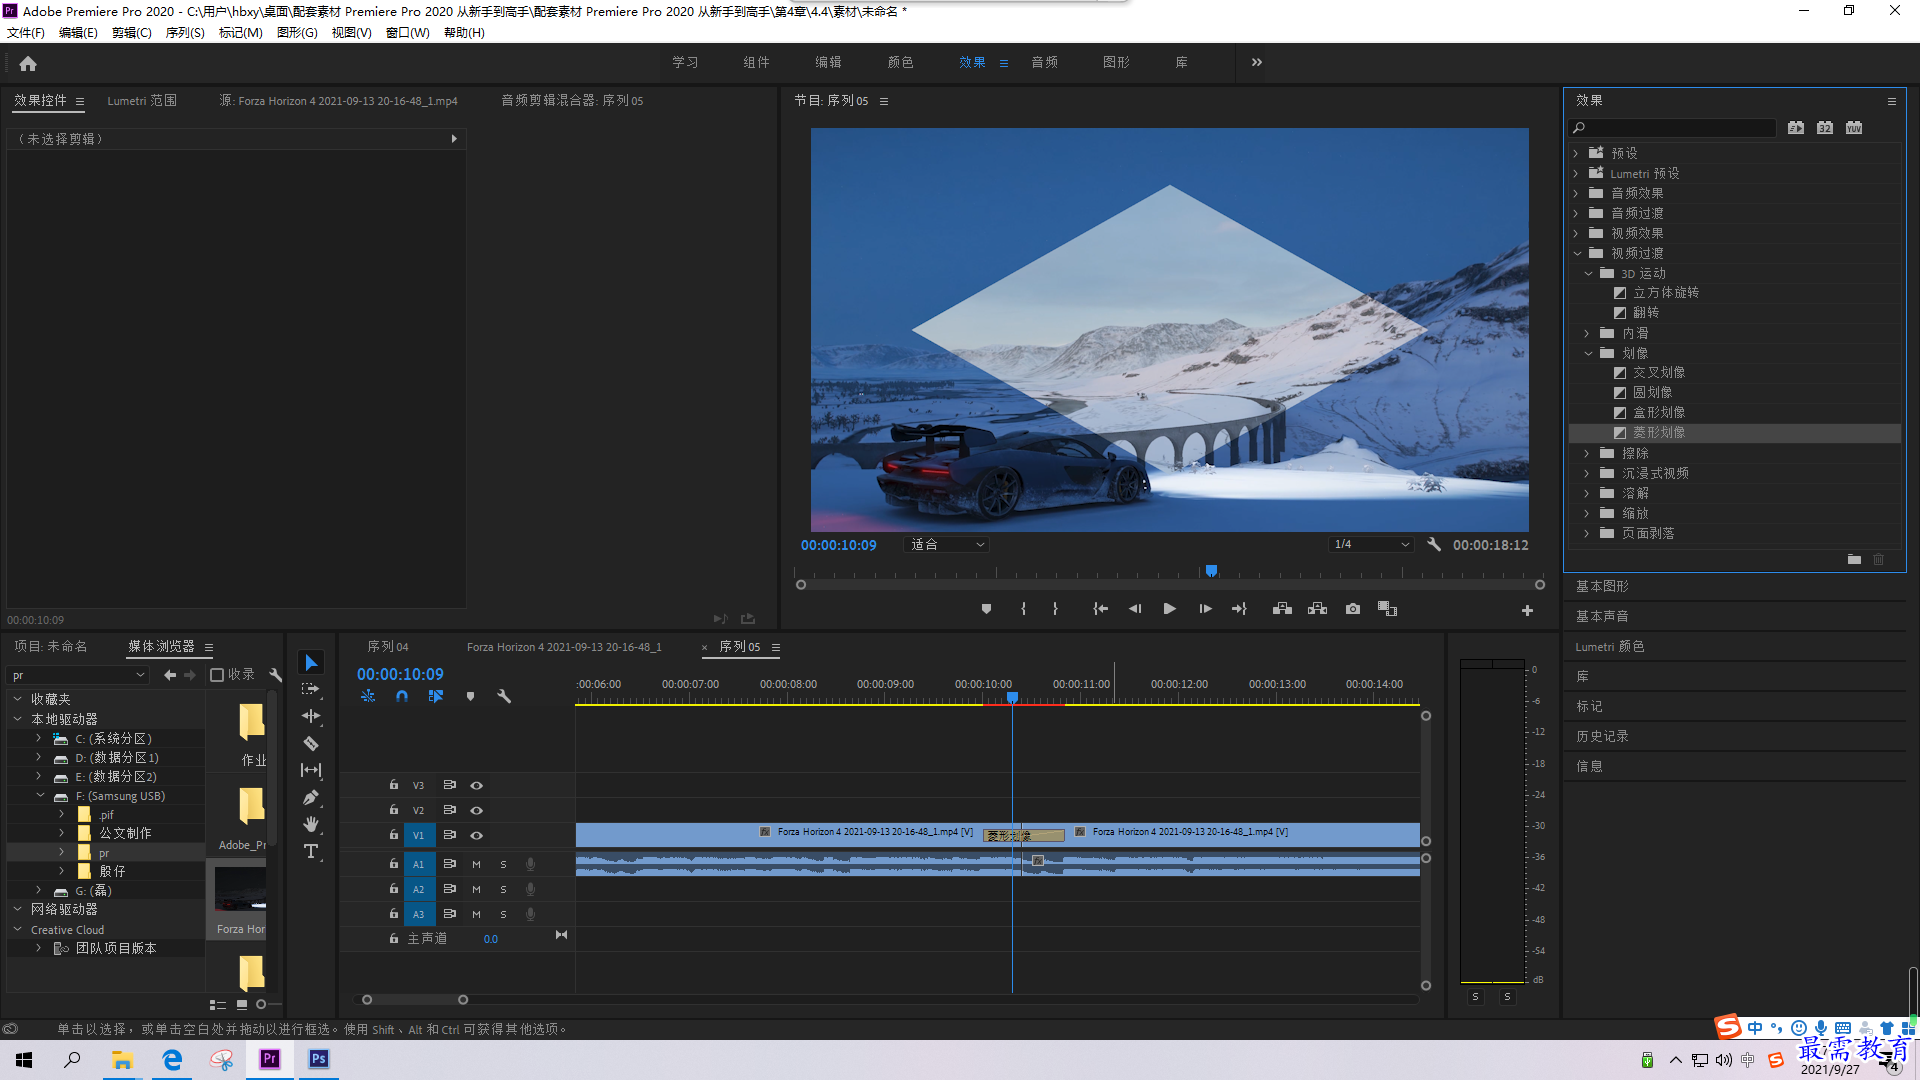Click the effects search field
The image size is (1920, 1080).
pos(1672,128)
